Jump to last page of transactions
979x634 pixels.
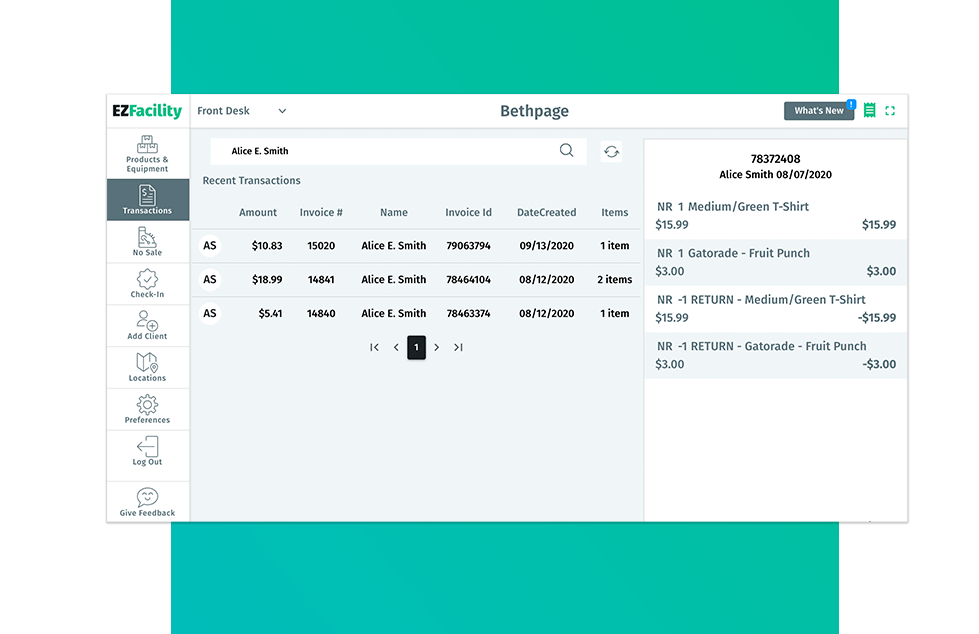point(458,348)
